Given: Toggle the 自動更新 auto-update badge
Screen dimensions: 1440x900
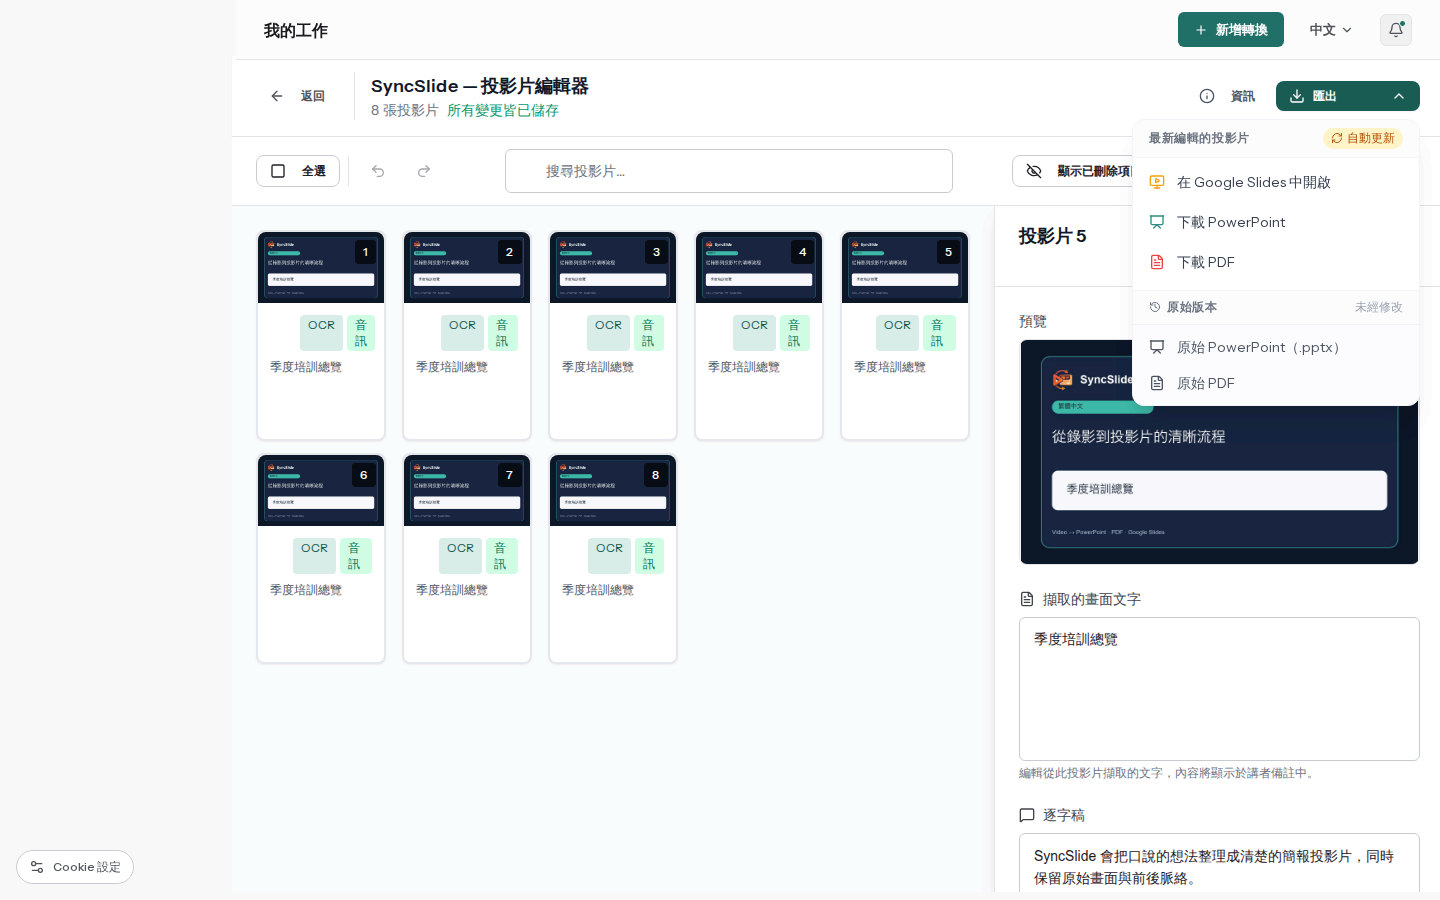Looking at the screenshot, I should 1363,138.
